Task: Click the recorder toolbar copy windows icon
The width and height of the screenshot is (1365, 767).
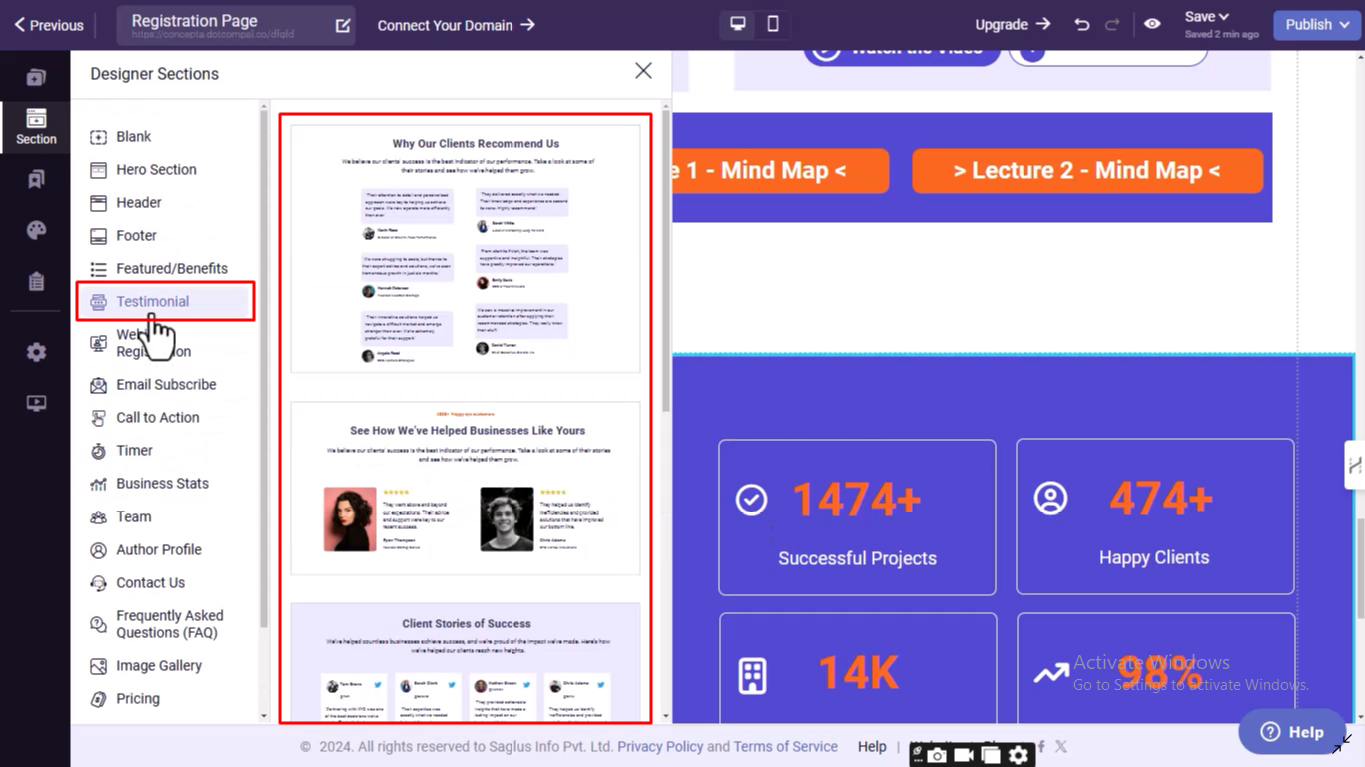Action: 991,755
